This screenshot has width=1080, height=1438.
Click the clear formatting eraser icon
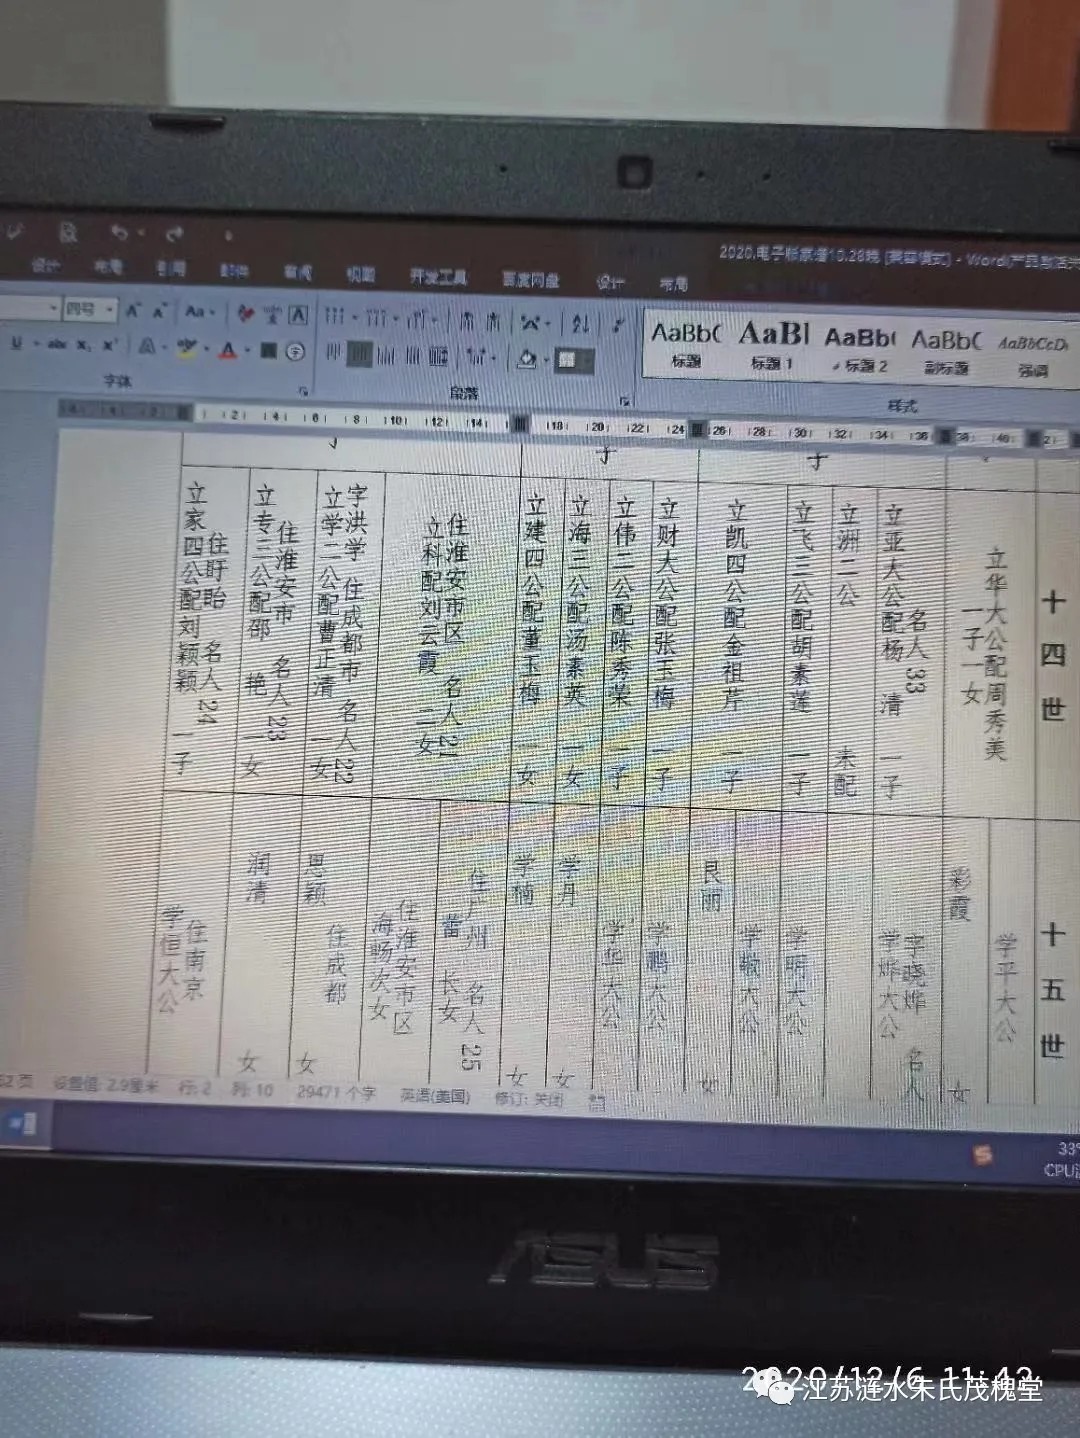pyautogui.click(x=246, y=313)
